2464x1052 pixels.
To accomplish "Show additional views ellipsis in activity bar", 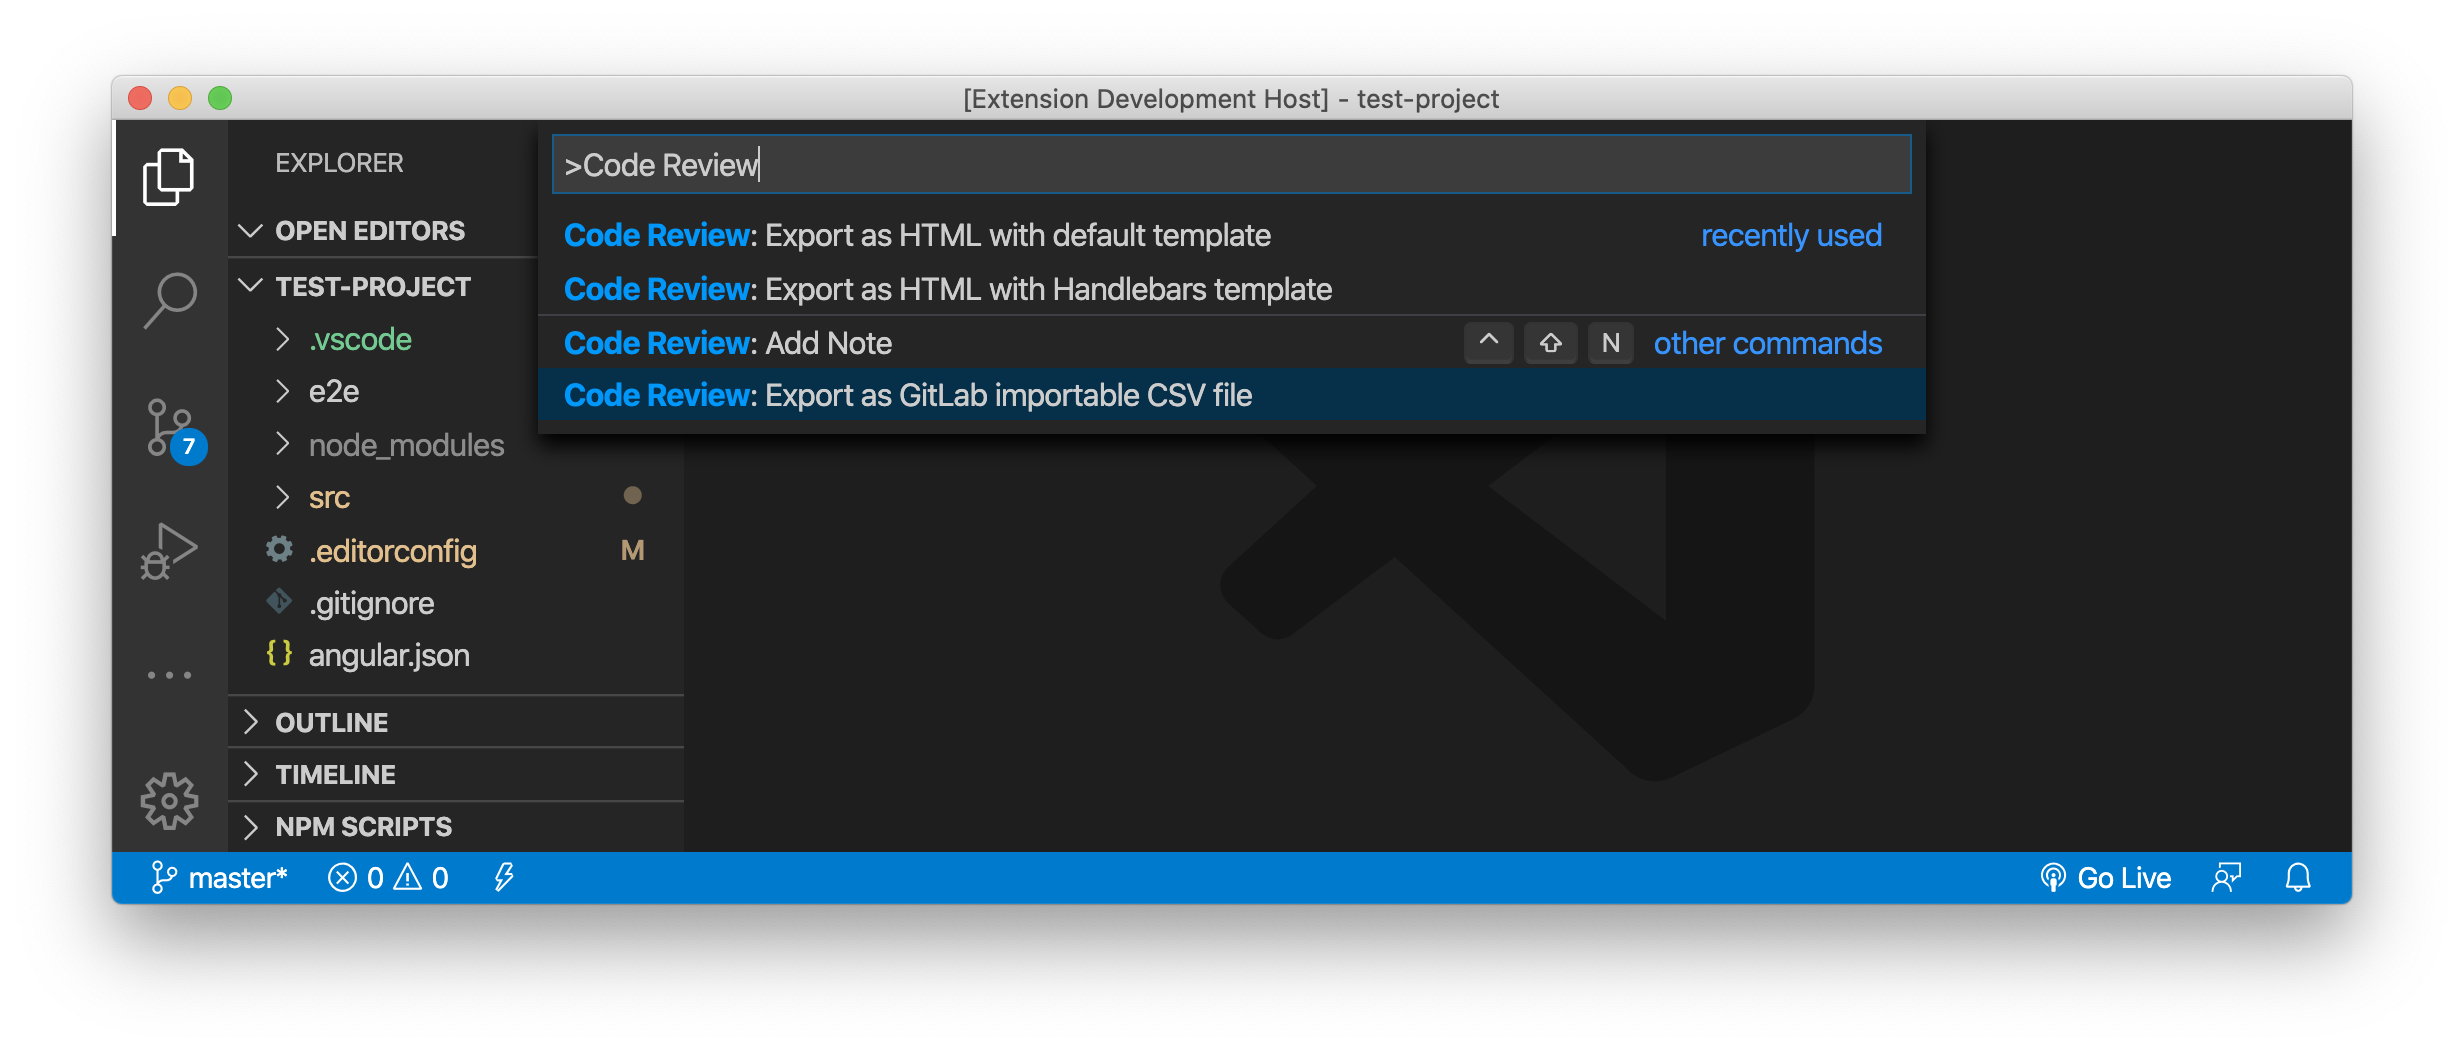I will (x=169, y=675).
